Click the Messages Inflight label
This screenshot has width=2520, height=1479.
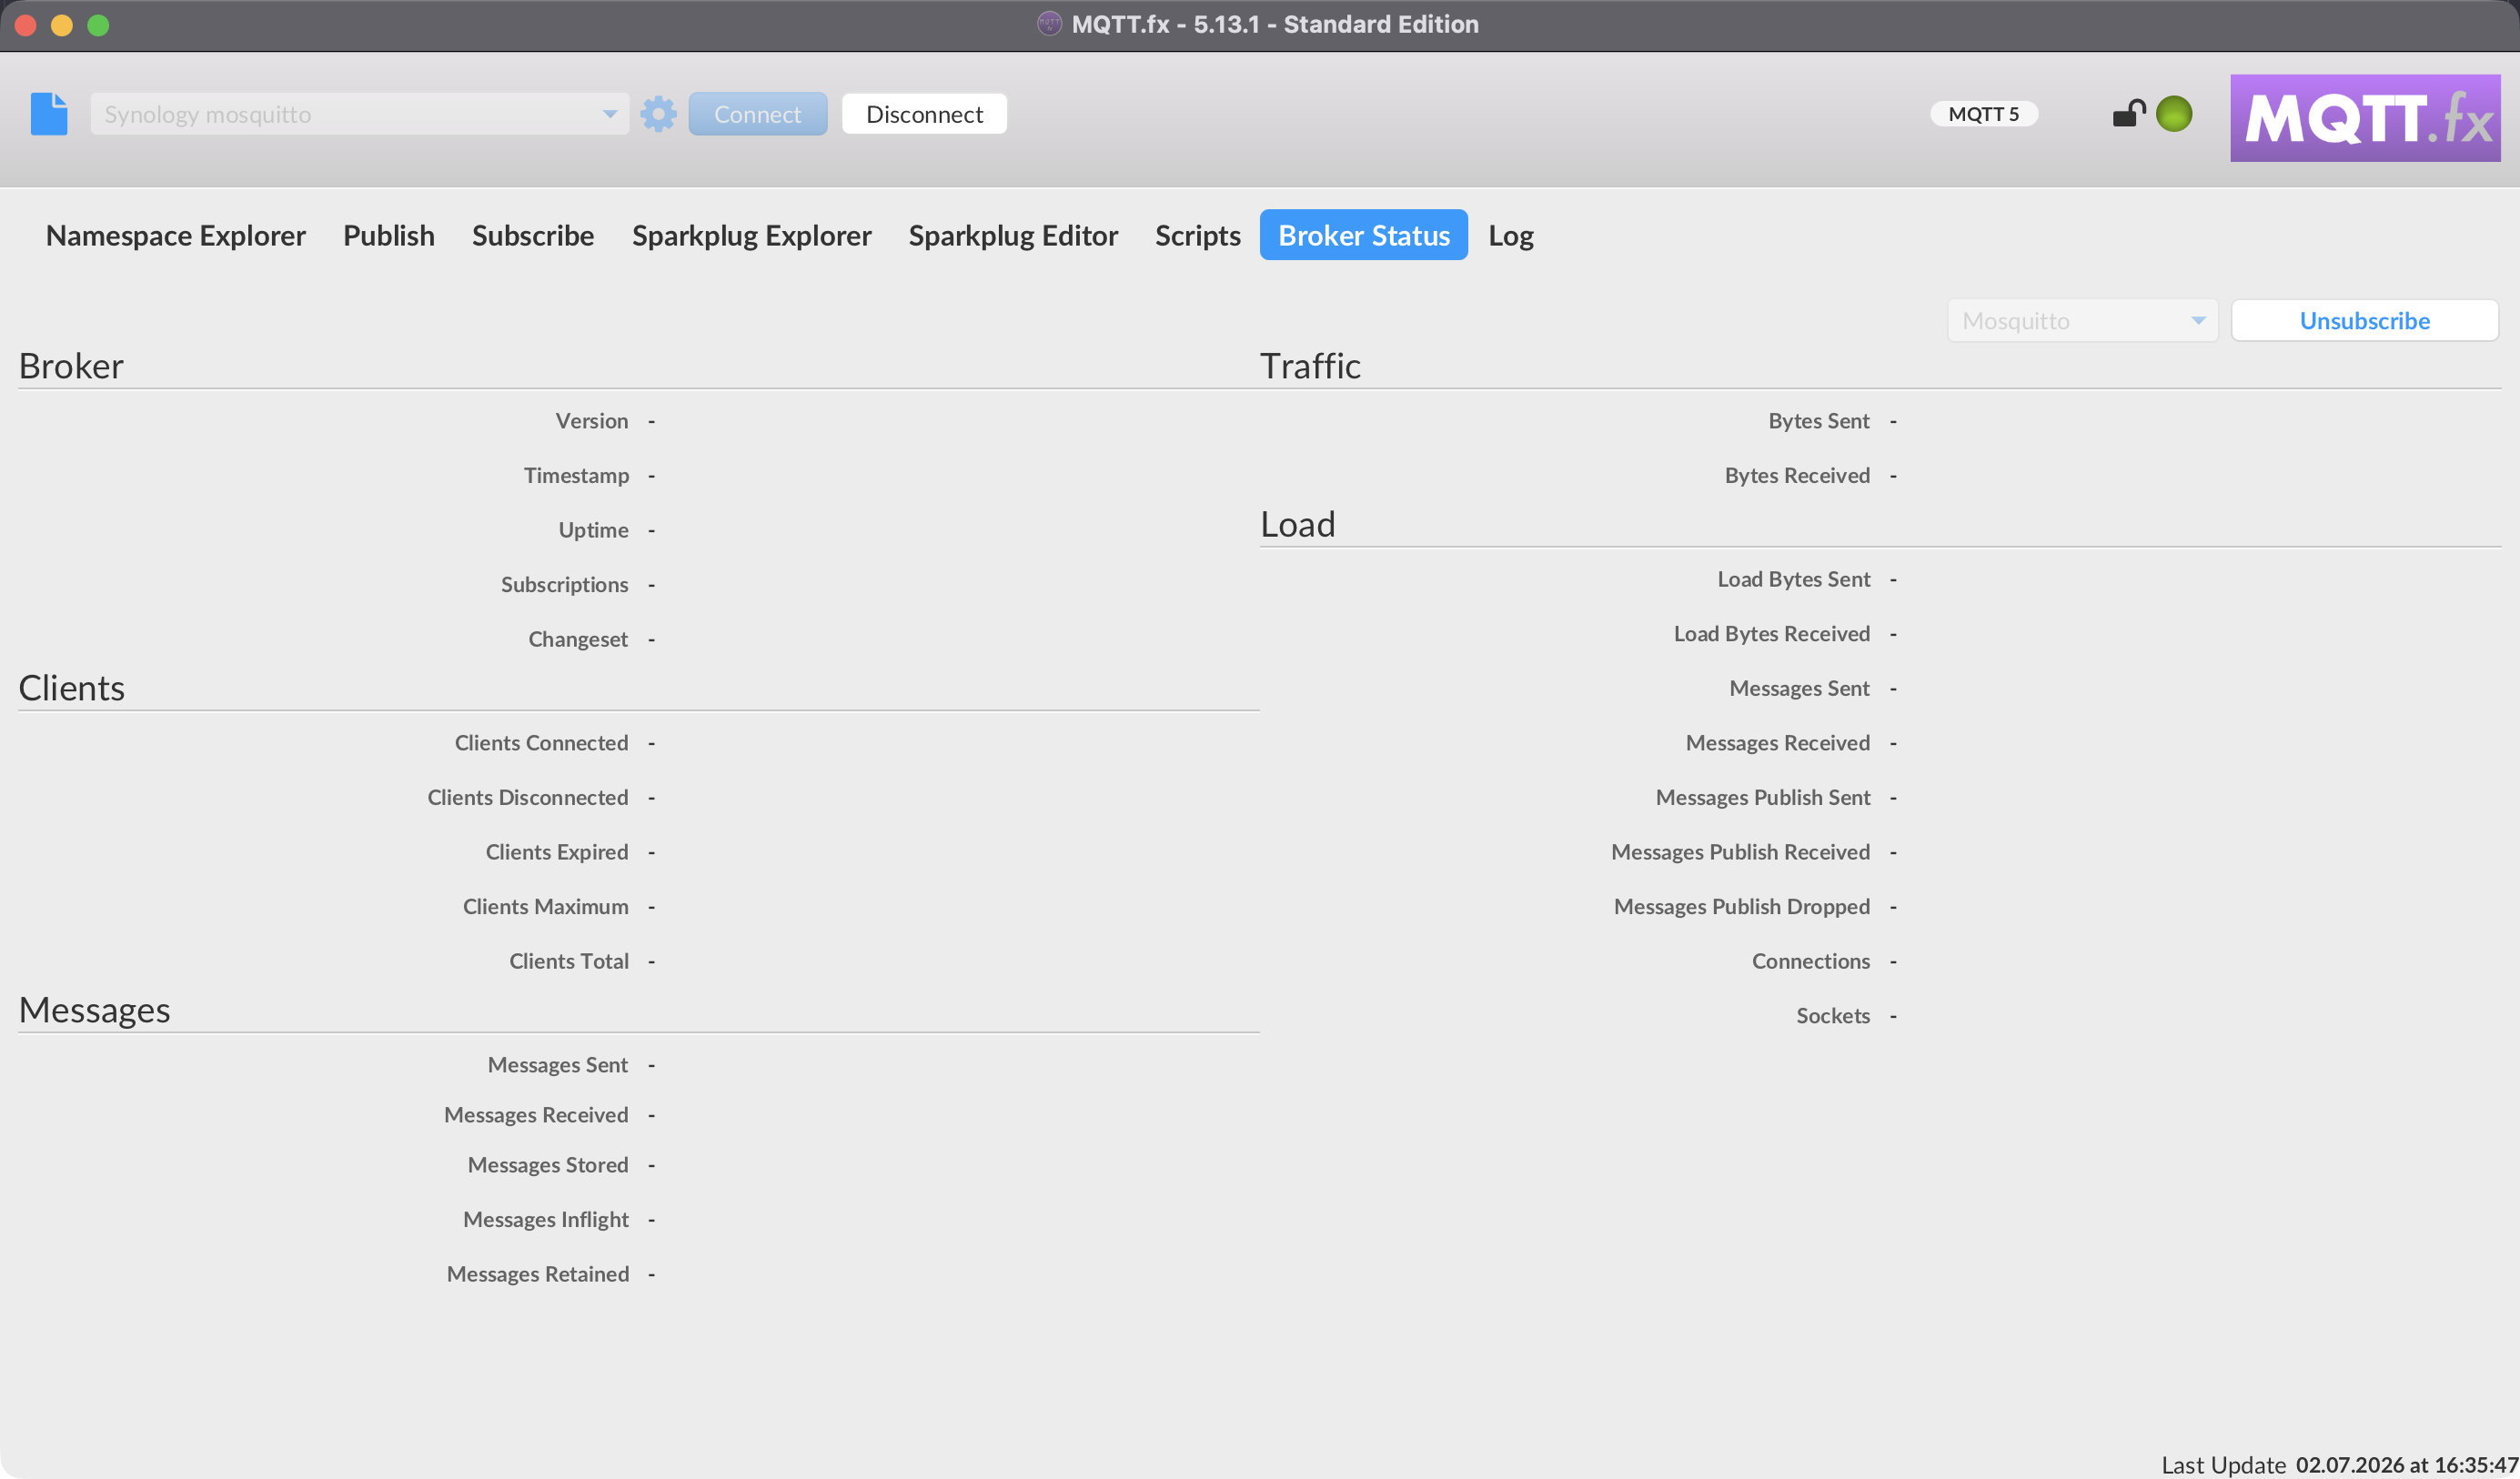(546, 1219)
